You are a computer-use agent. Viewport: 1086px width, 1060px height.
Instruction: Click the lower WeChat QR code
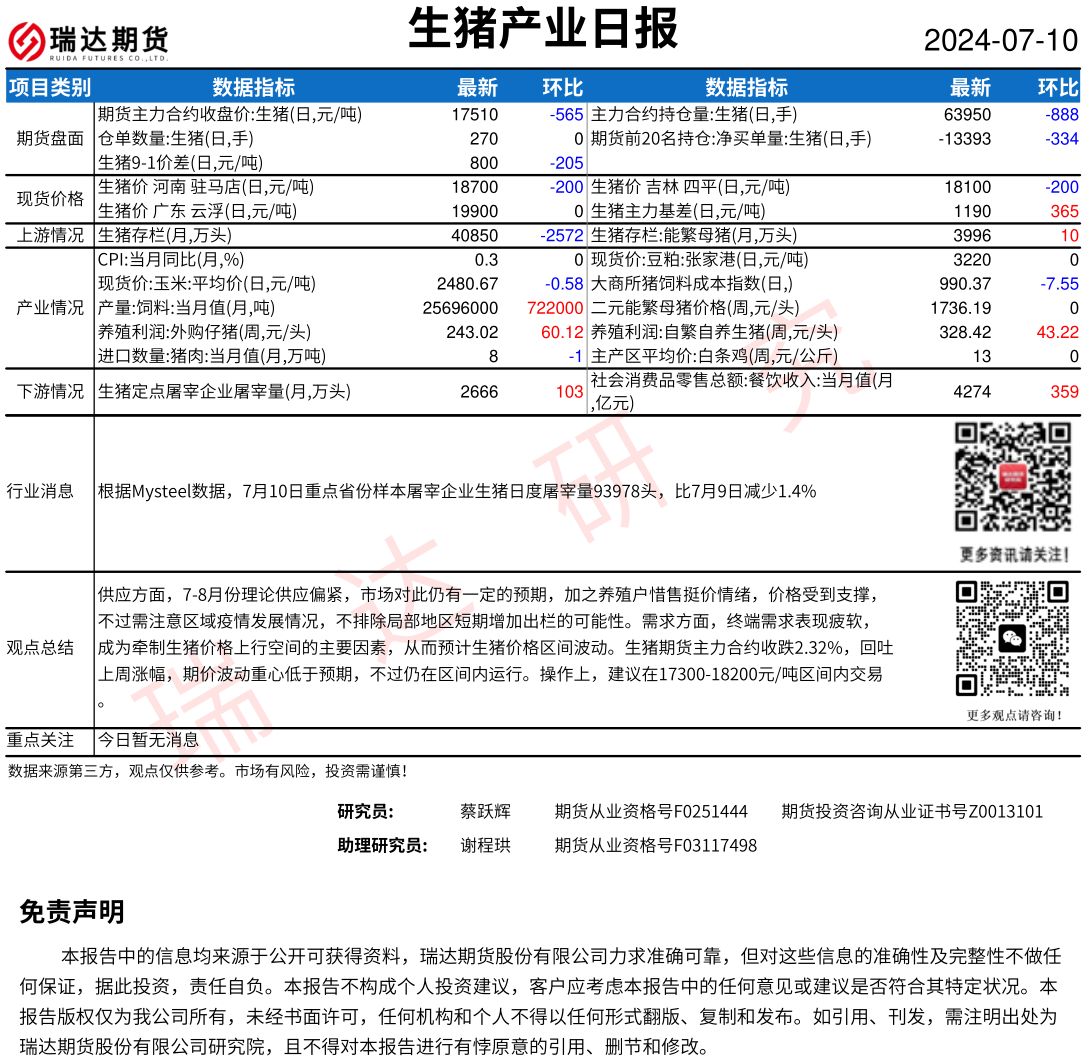click(x=1013, y=638)
